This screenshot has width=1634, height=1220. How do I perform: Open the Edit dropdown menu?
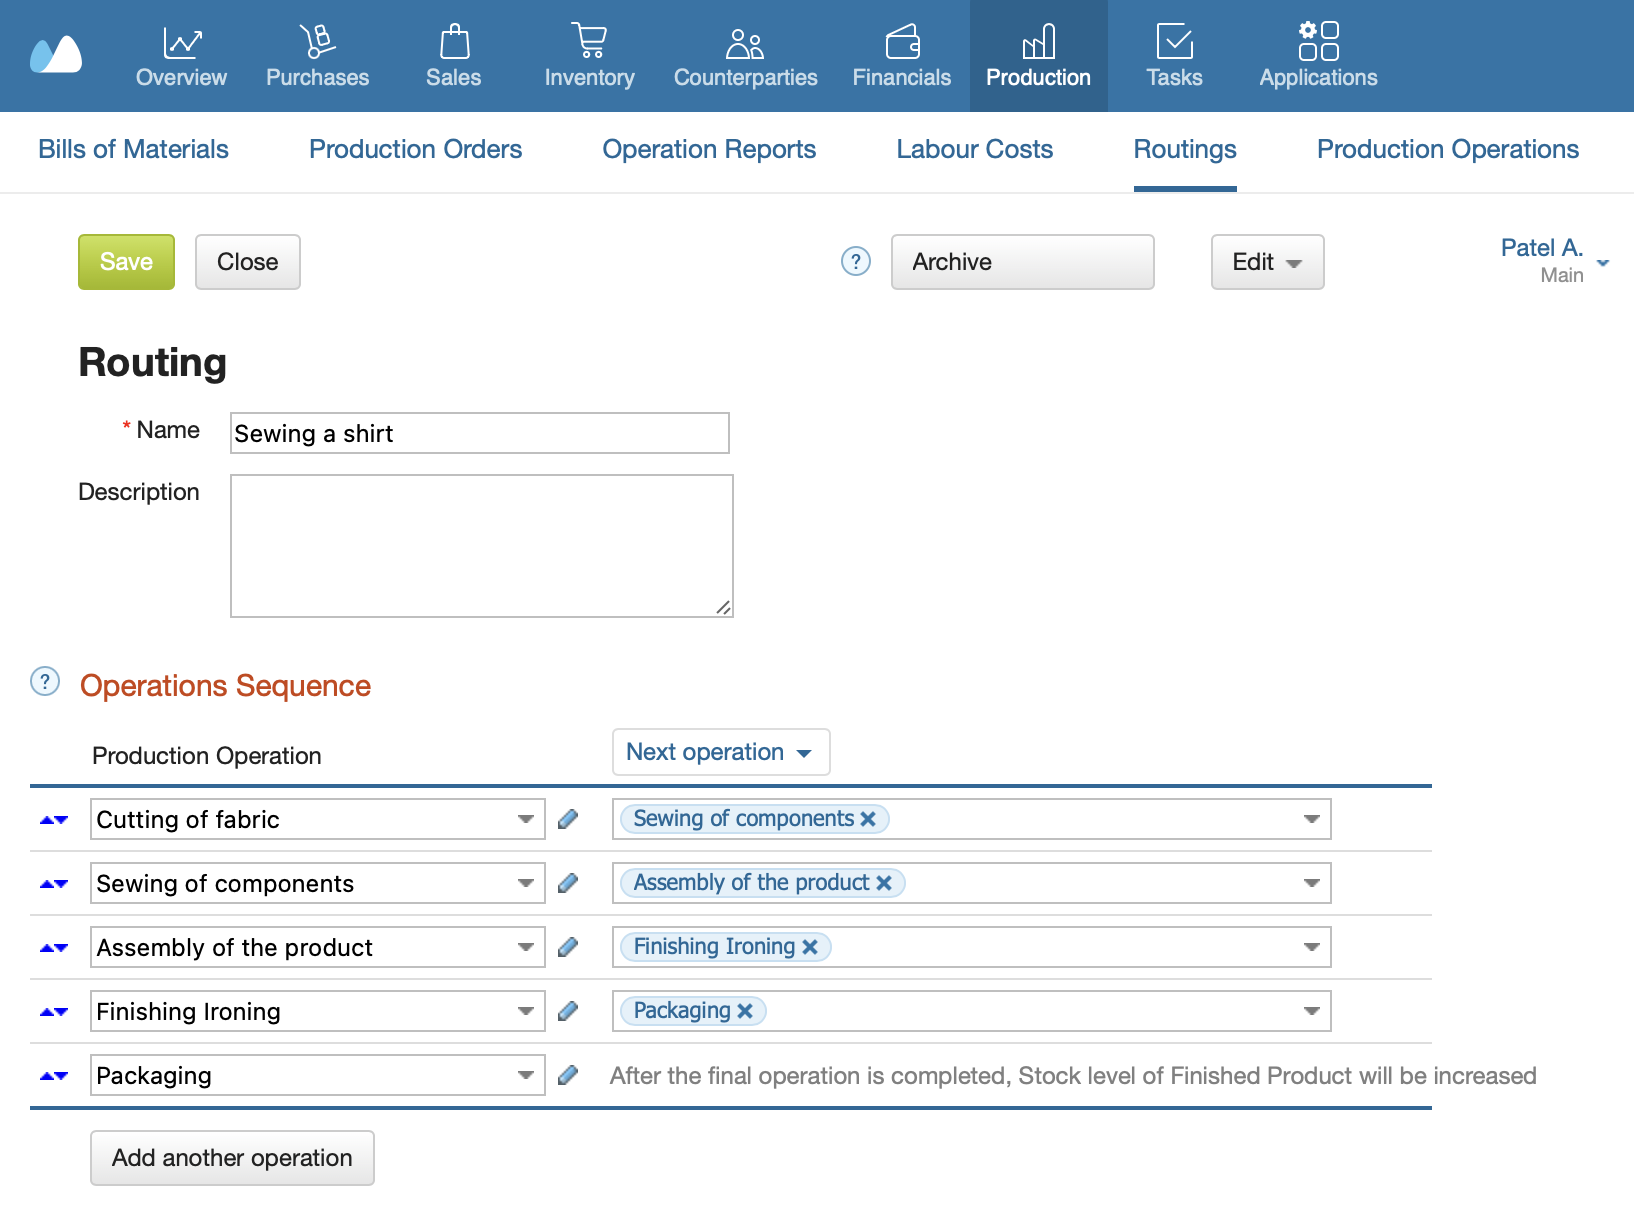[x=1267, y=262]
